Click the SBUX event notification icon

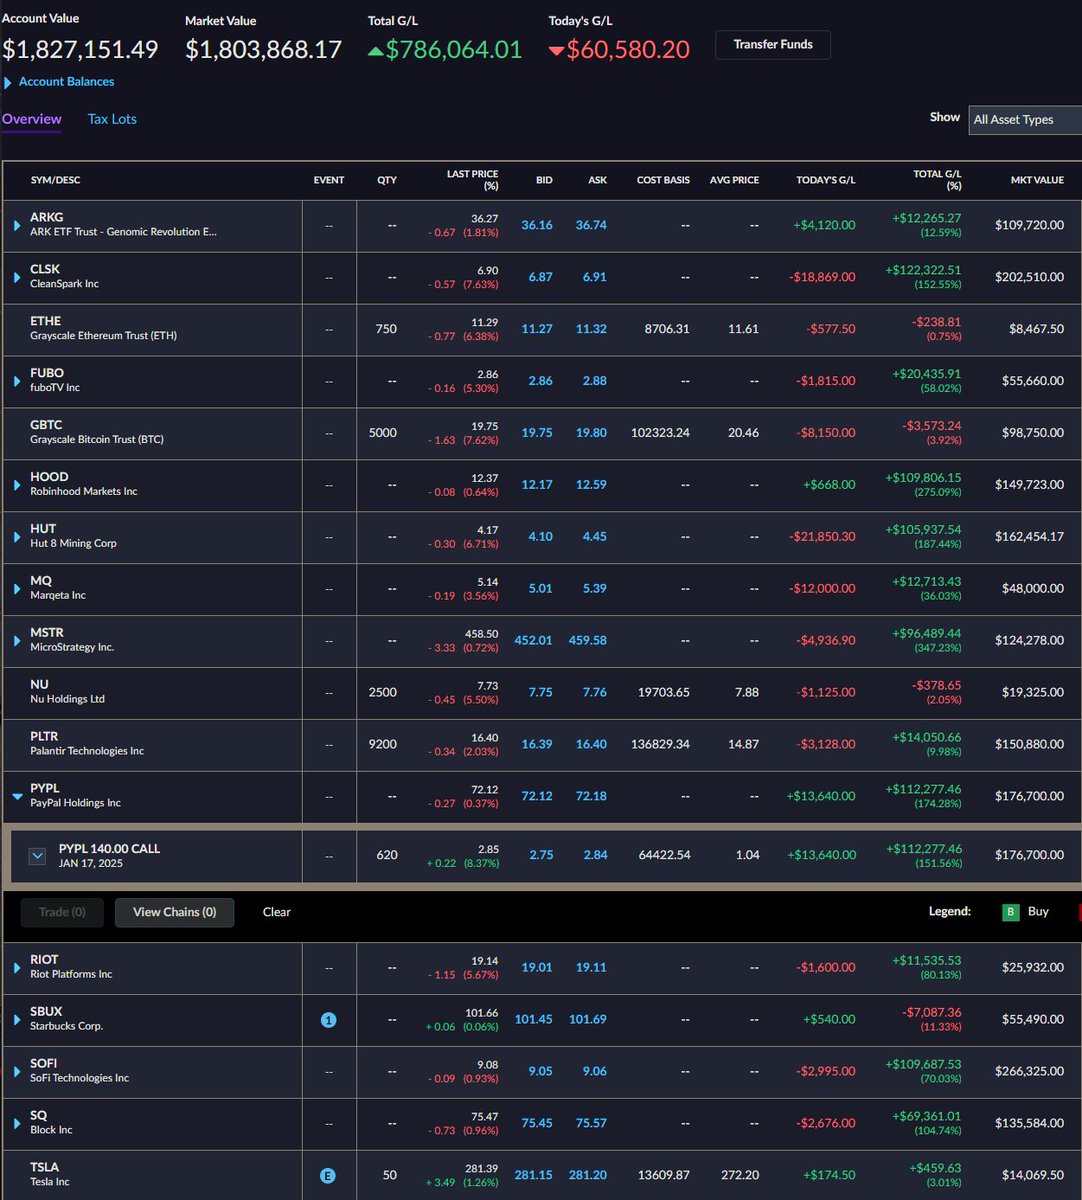click(328, 1019)
